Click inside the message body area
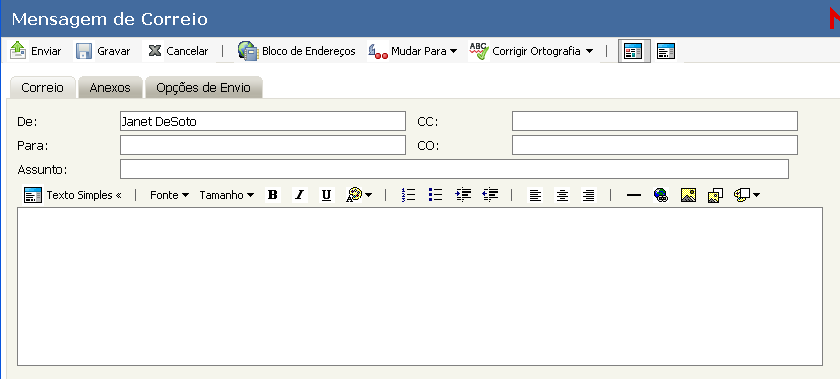 pyautogui.click(x=420, y=286)
